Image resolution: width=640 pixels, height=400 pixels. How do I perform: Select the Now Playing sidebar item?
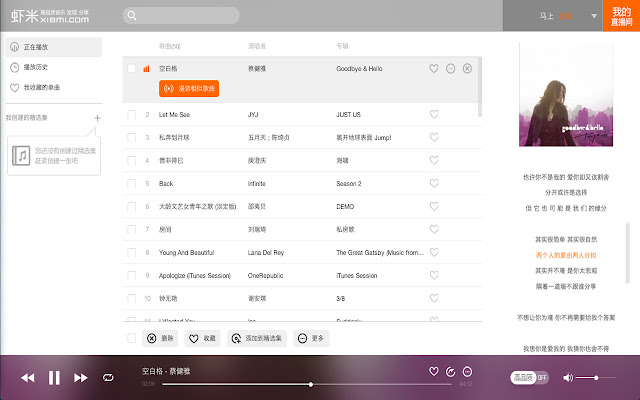pyautogui.click(x=54, y=47)
